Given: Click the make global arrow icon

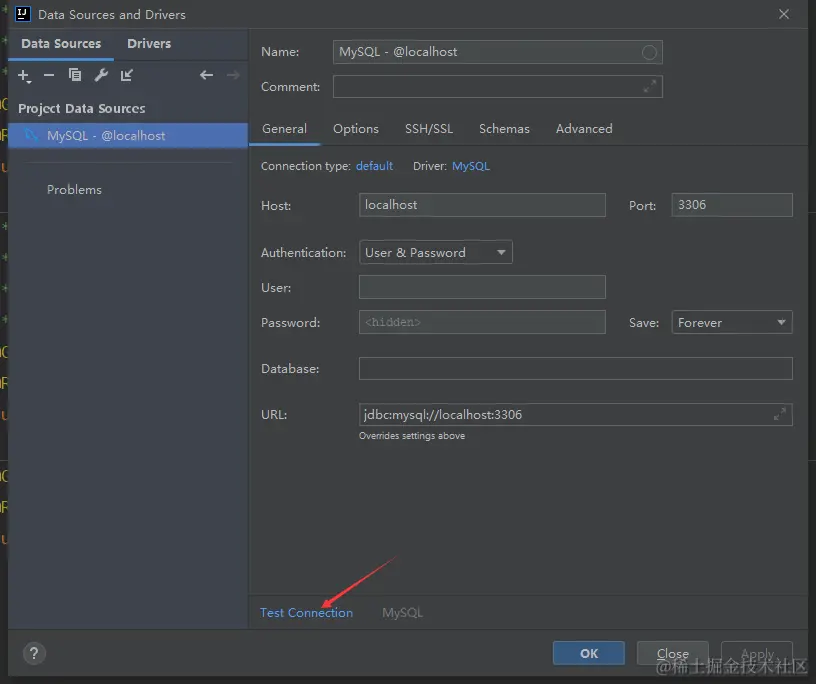Looking at the screenshot, I should 126,75.
